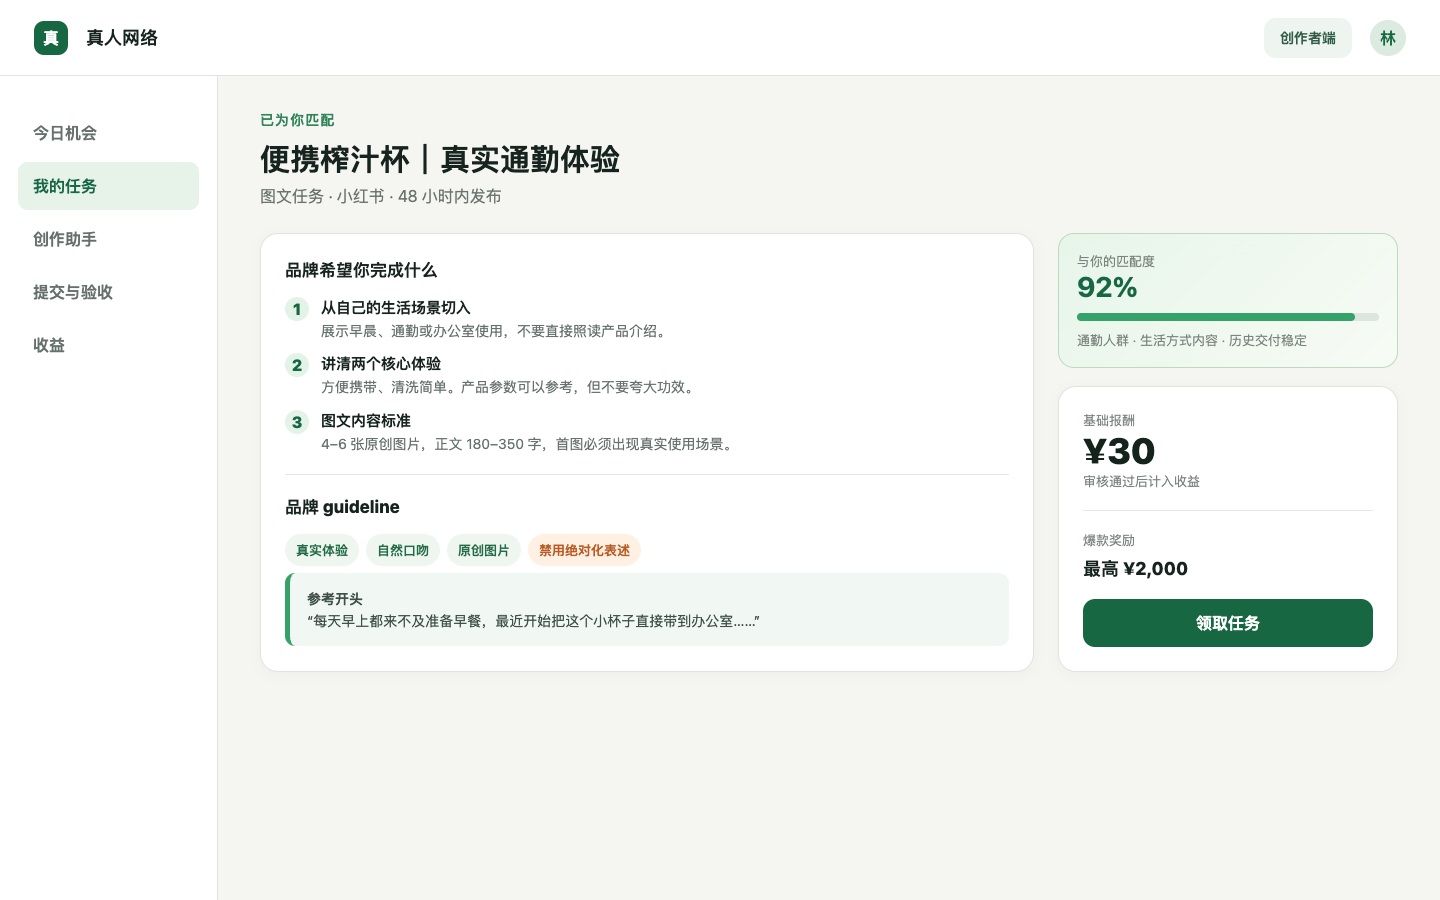Click the step 3 number badge

click(x=297, y=422)
